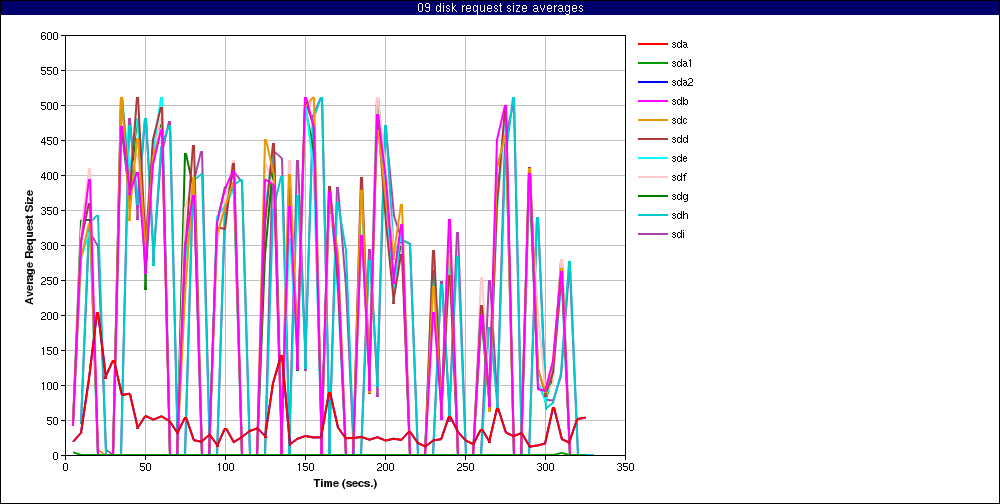
Task: Click the chart title '09 disk request size averages'
Action: [x=499, y=8]
